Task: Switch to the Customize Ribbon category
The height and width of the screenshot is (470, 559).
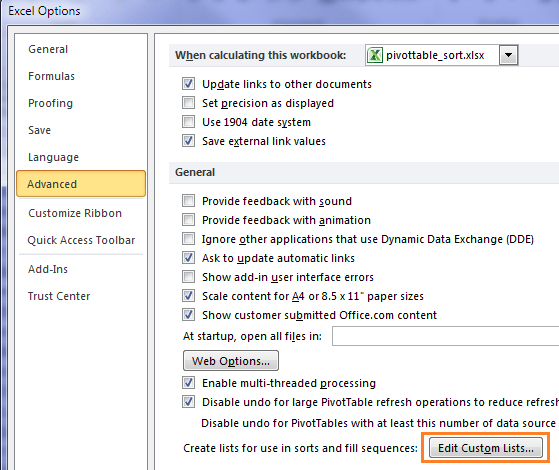Action: click(x=75, y=213)
